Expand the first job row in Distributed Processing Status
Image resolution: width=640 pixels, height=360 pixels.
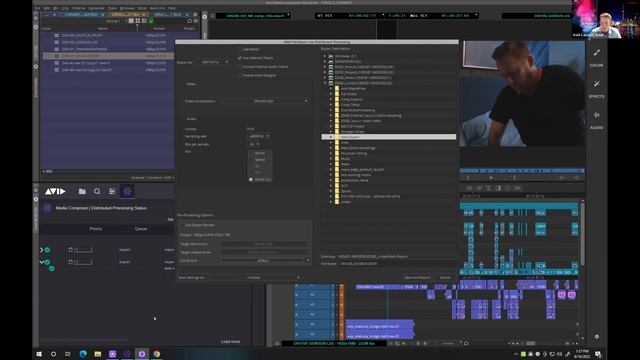(41, 249)
